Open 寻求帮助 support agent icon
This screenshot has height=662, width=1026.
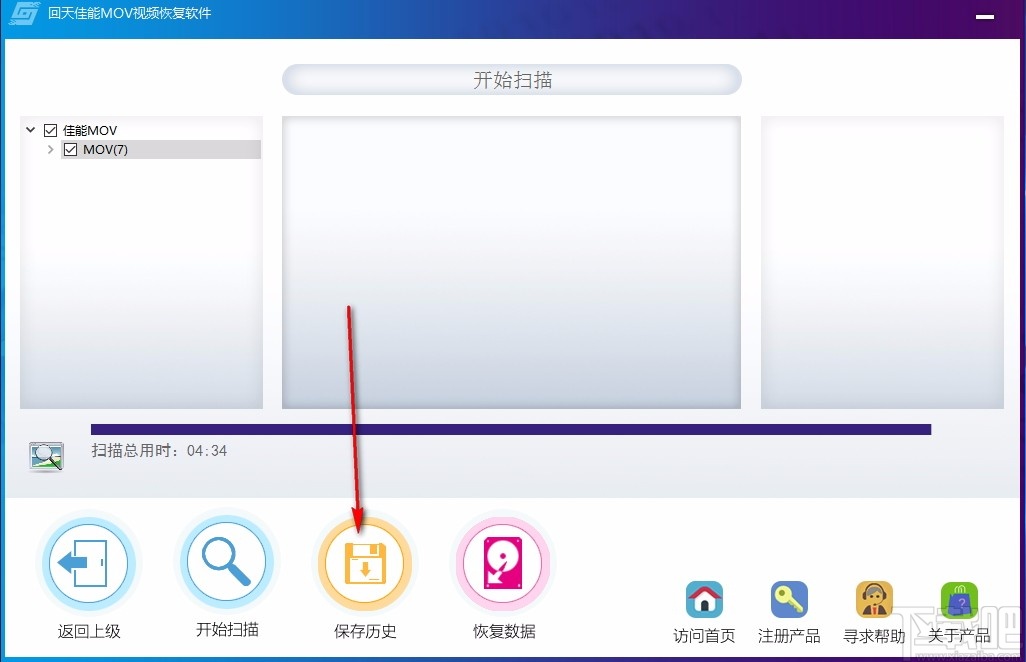[x=874, y=599]
